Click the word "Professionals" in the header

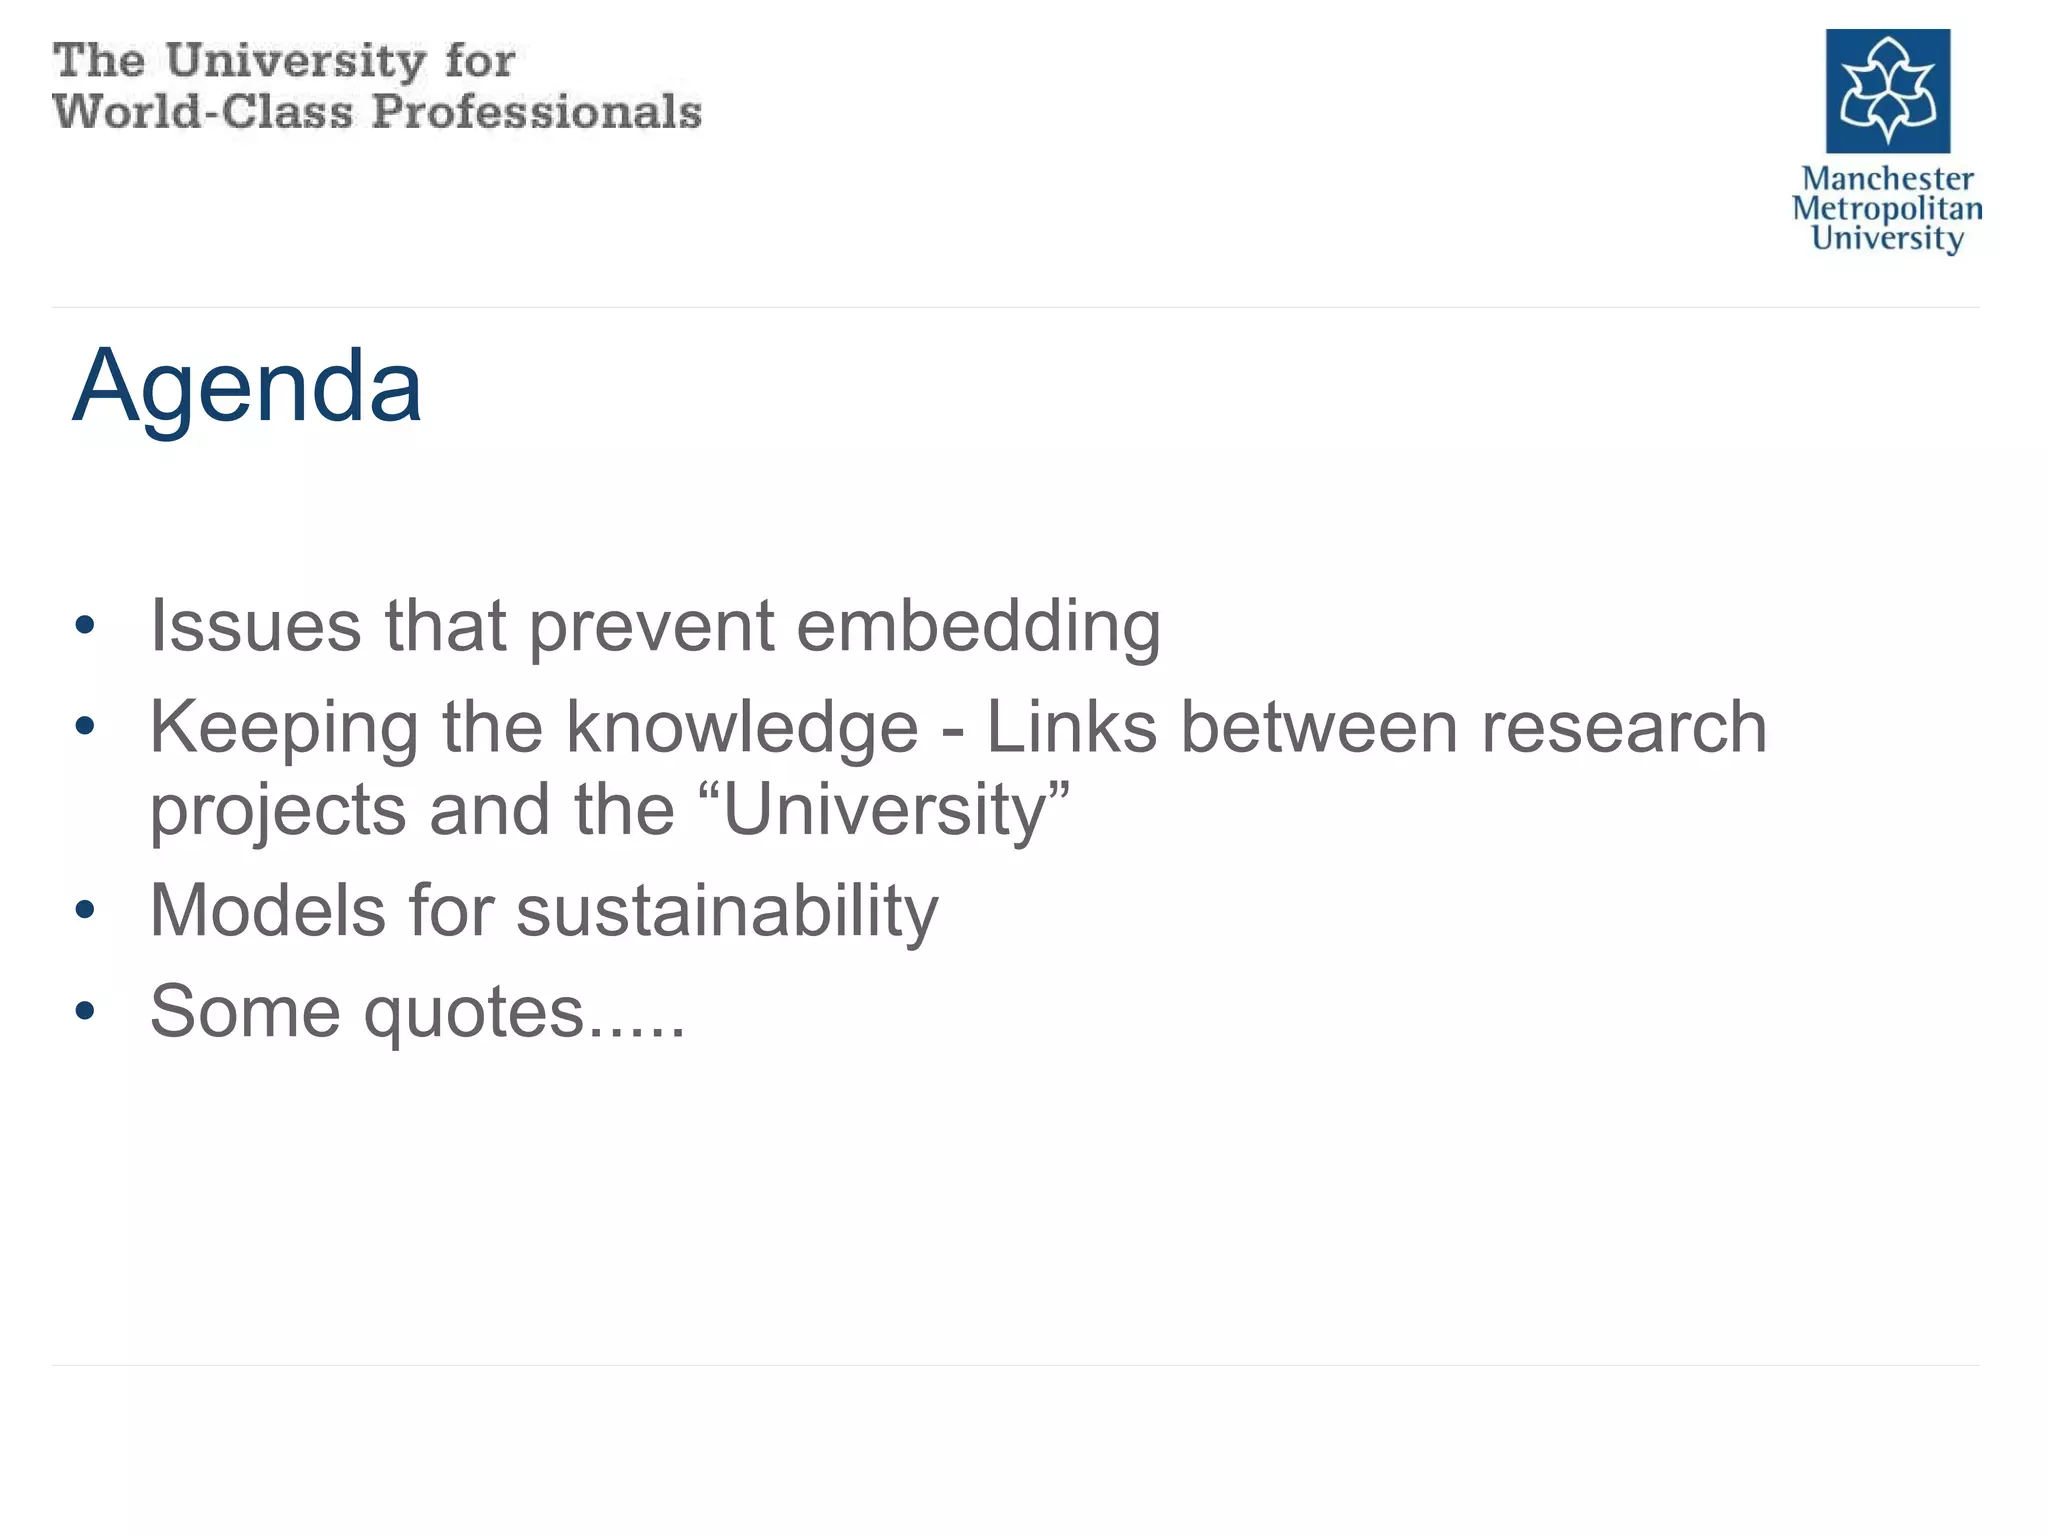tap(536, 112)
